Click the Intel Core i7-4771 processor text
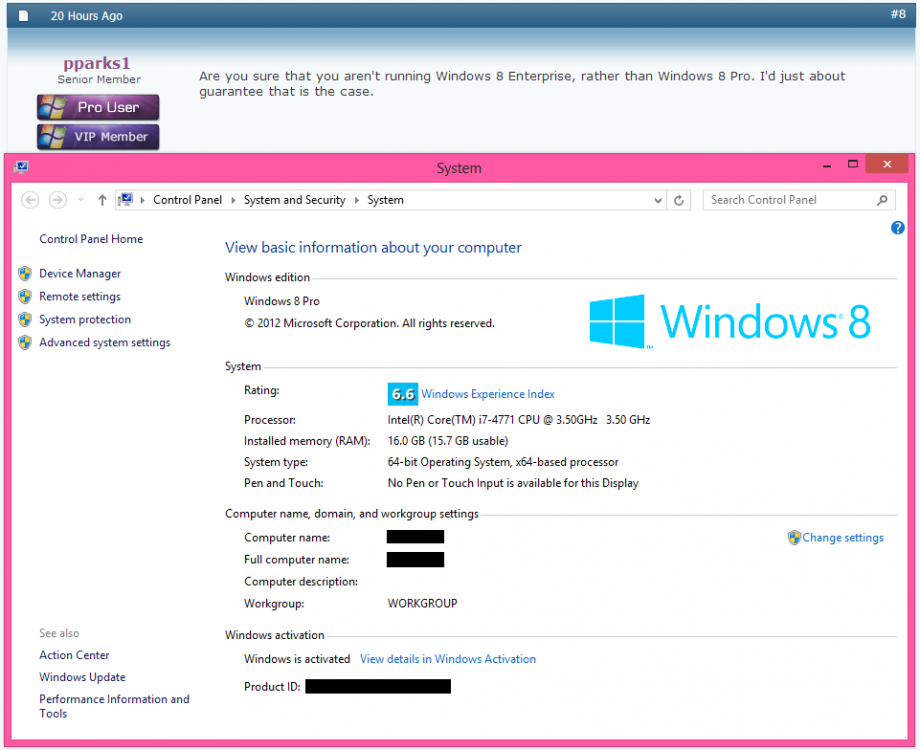The image size is (920, 750). 519,420
